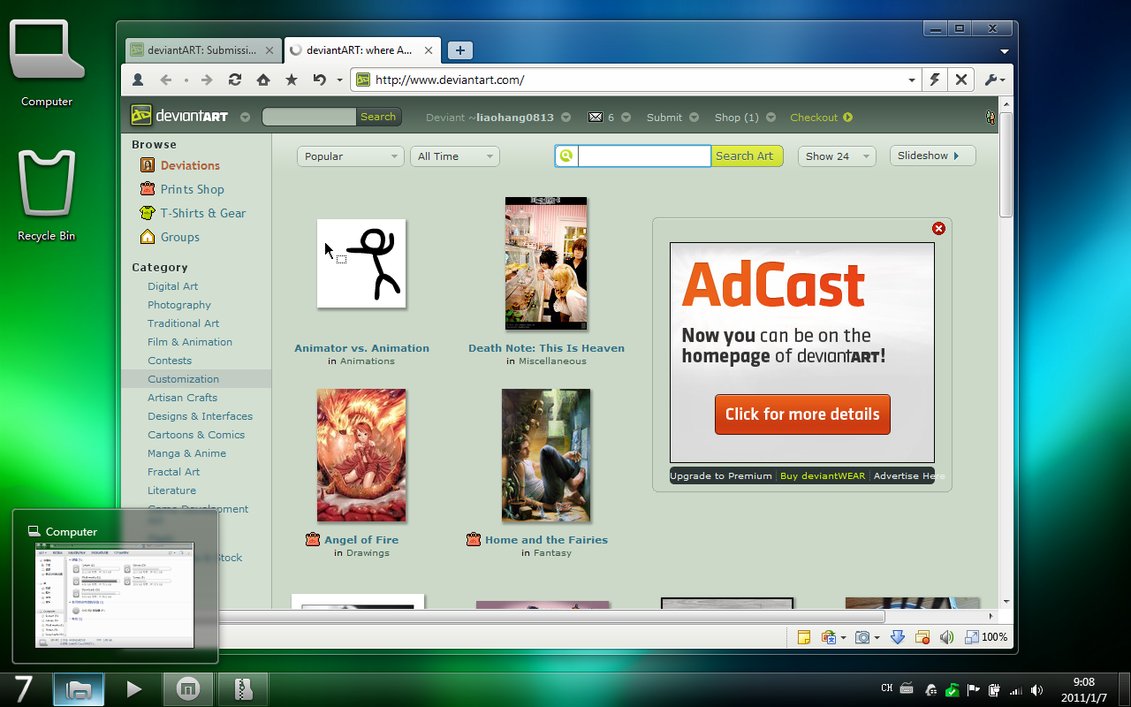Open downloads via blue arrow icon
Image resolution: width=1131 pixels, height=707 pixels.
[x=897, y=637]
